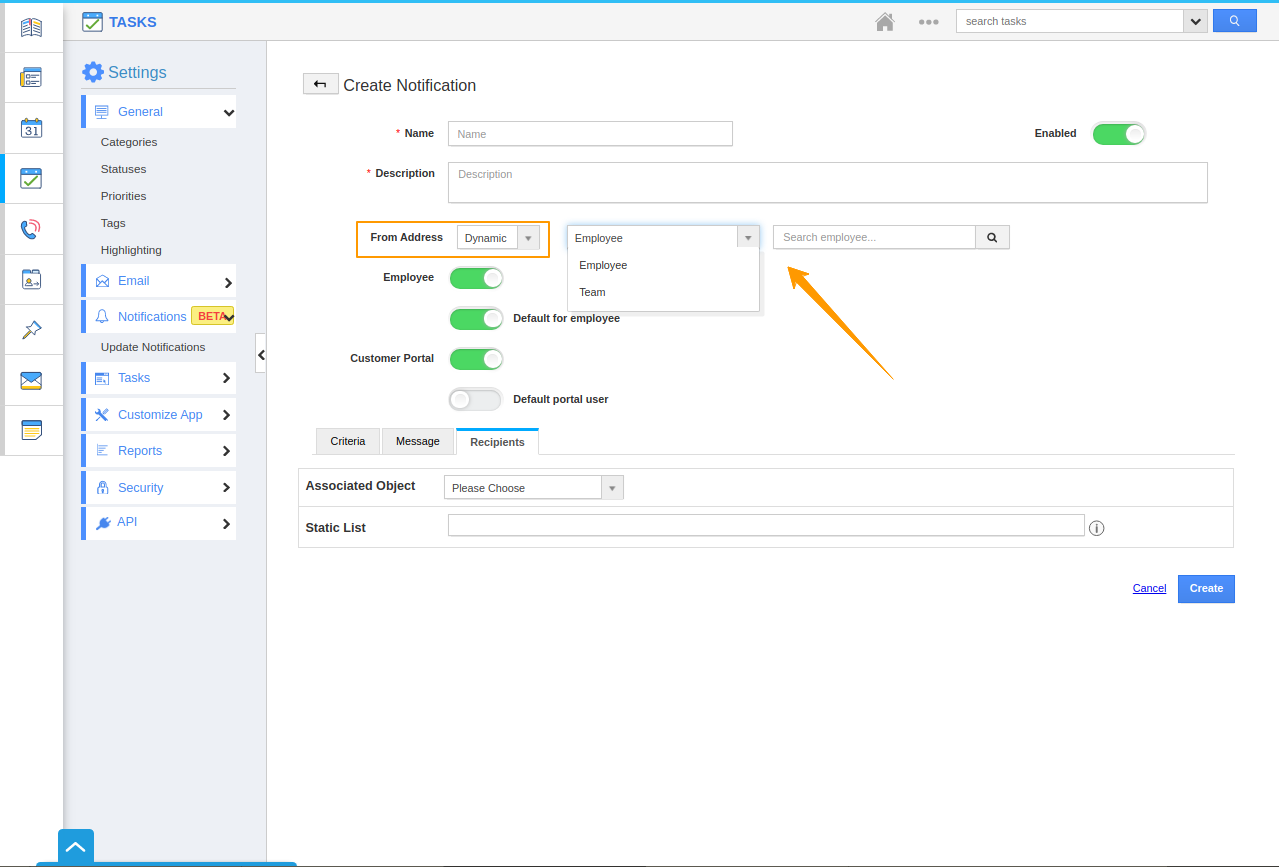
Task: Click the info icon next to Static List
Action: coord(1096,528)
